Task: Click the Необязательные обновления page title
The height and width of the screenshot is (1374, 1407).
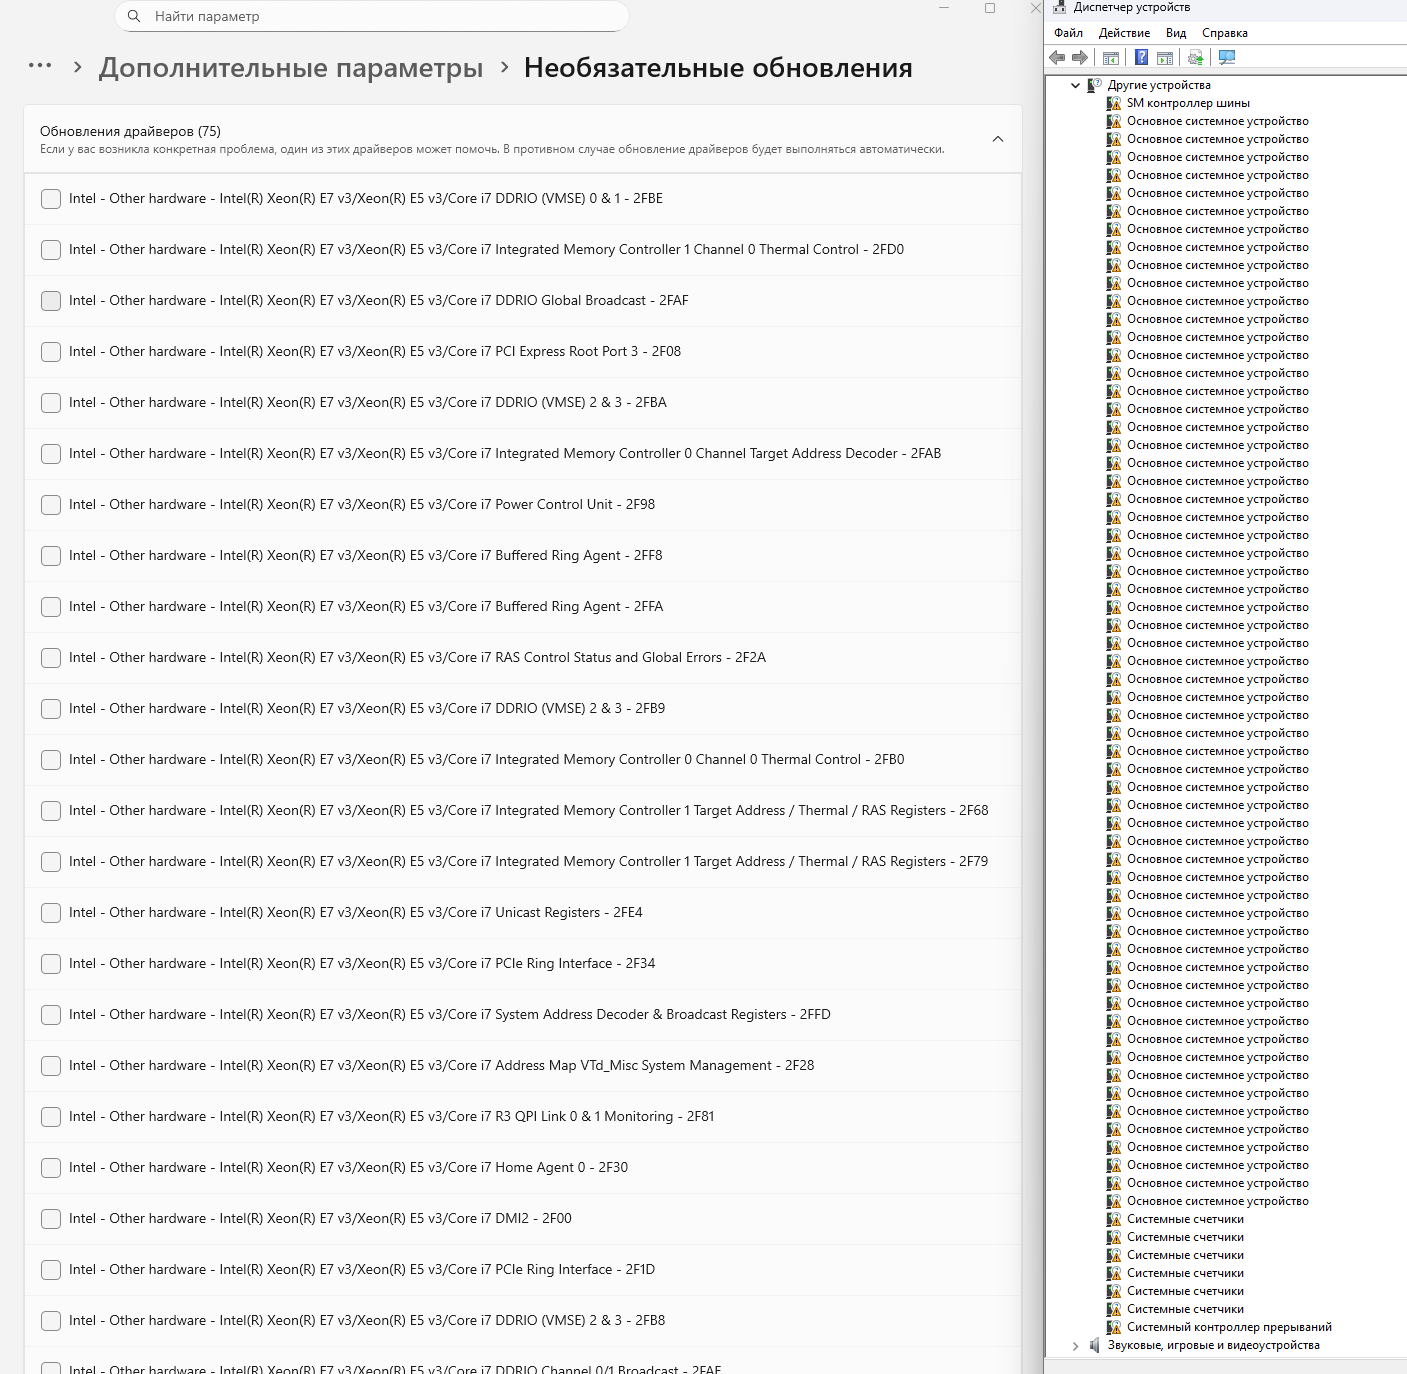Action: click(x=718, y=68)
